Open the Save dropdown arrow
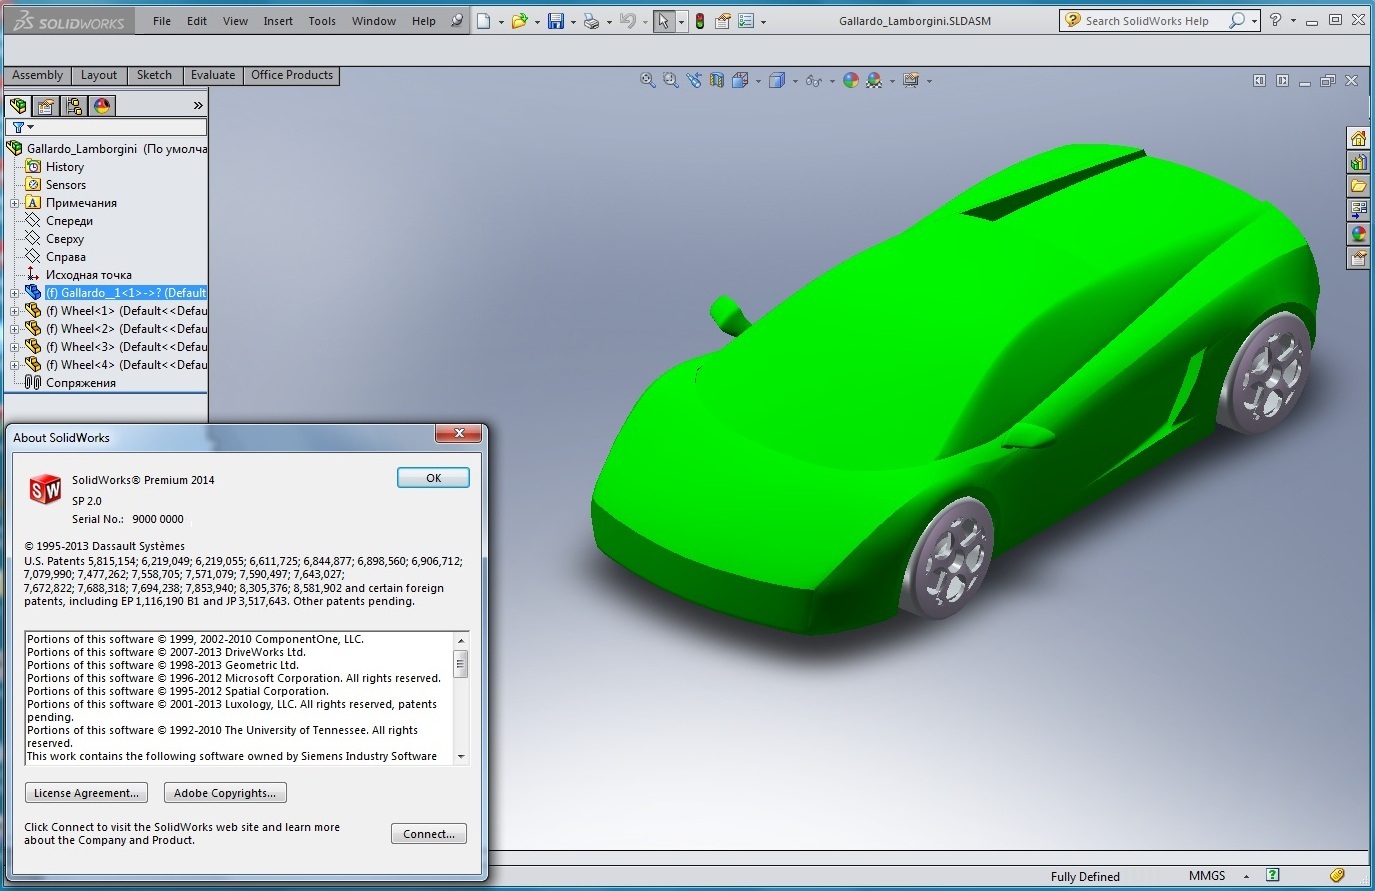The image size is (1375, 891). [x=573, y=22]
